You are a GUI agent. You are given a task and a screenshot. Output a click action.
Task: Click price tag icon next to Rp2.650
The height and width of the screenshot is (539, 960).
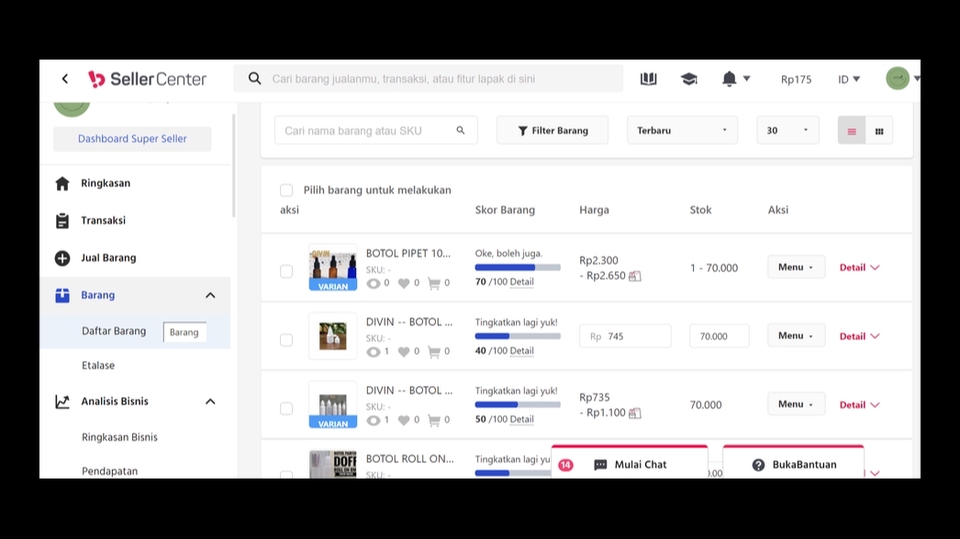pyautogui.click(x=635, y=276)
